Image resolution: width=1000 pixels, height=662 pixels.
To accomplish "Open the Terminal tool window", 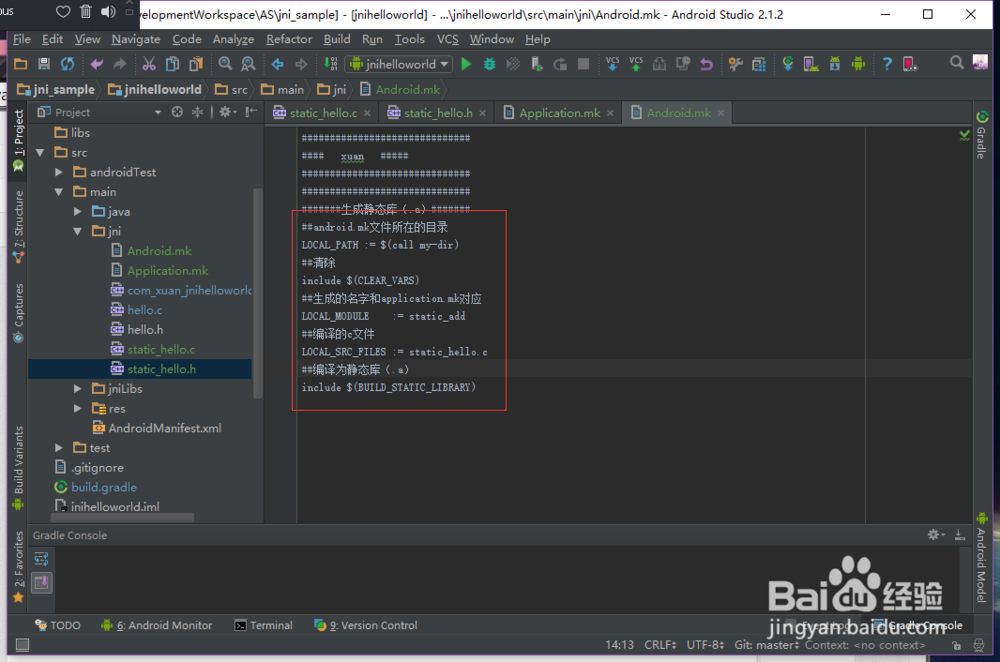I will pyautogui.click(x=264, y=625).
